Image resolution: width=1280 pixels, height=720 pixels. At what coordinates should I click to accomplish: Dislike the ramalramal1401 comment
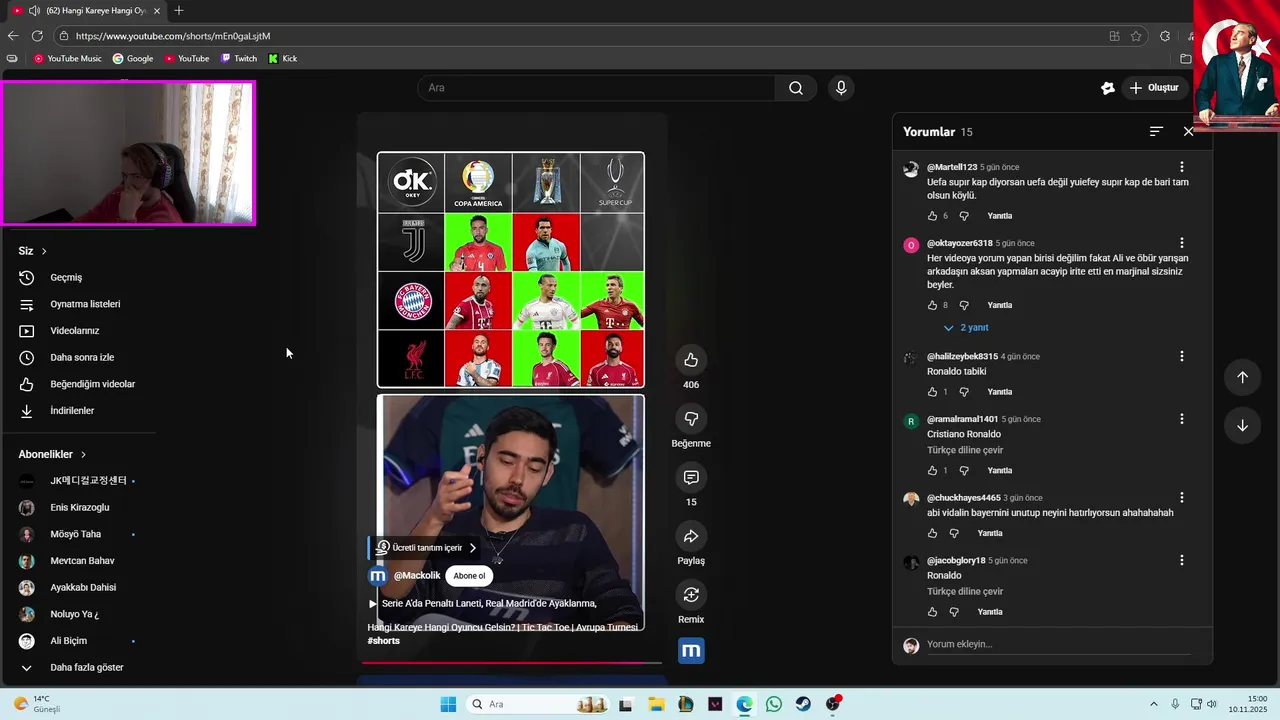coord(964,470)
